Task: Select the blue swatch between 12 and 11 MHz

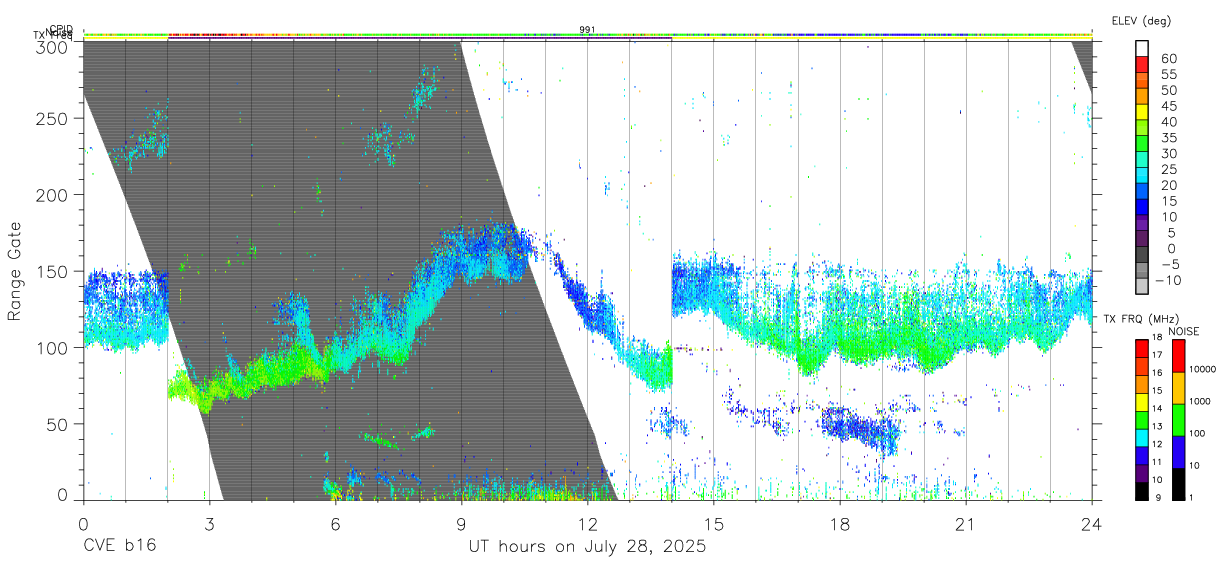Action: [1141, 453]
